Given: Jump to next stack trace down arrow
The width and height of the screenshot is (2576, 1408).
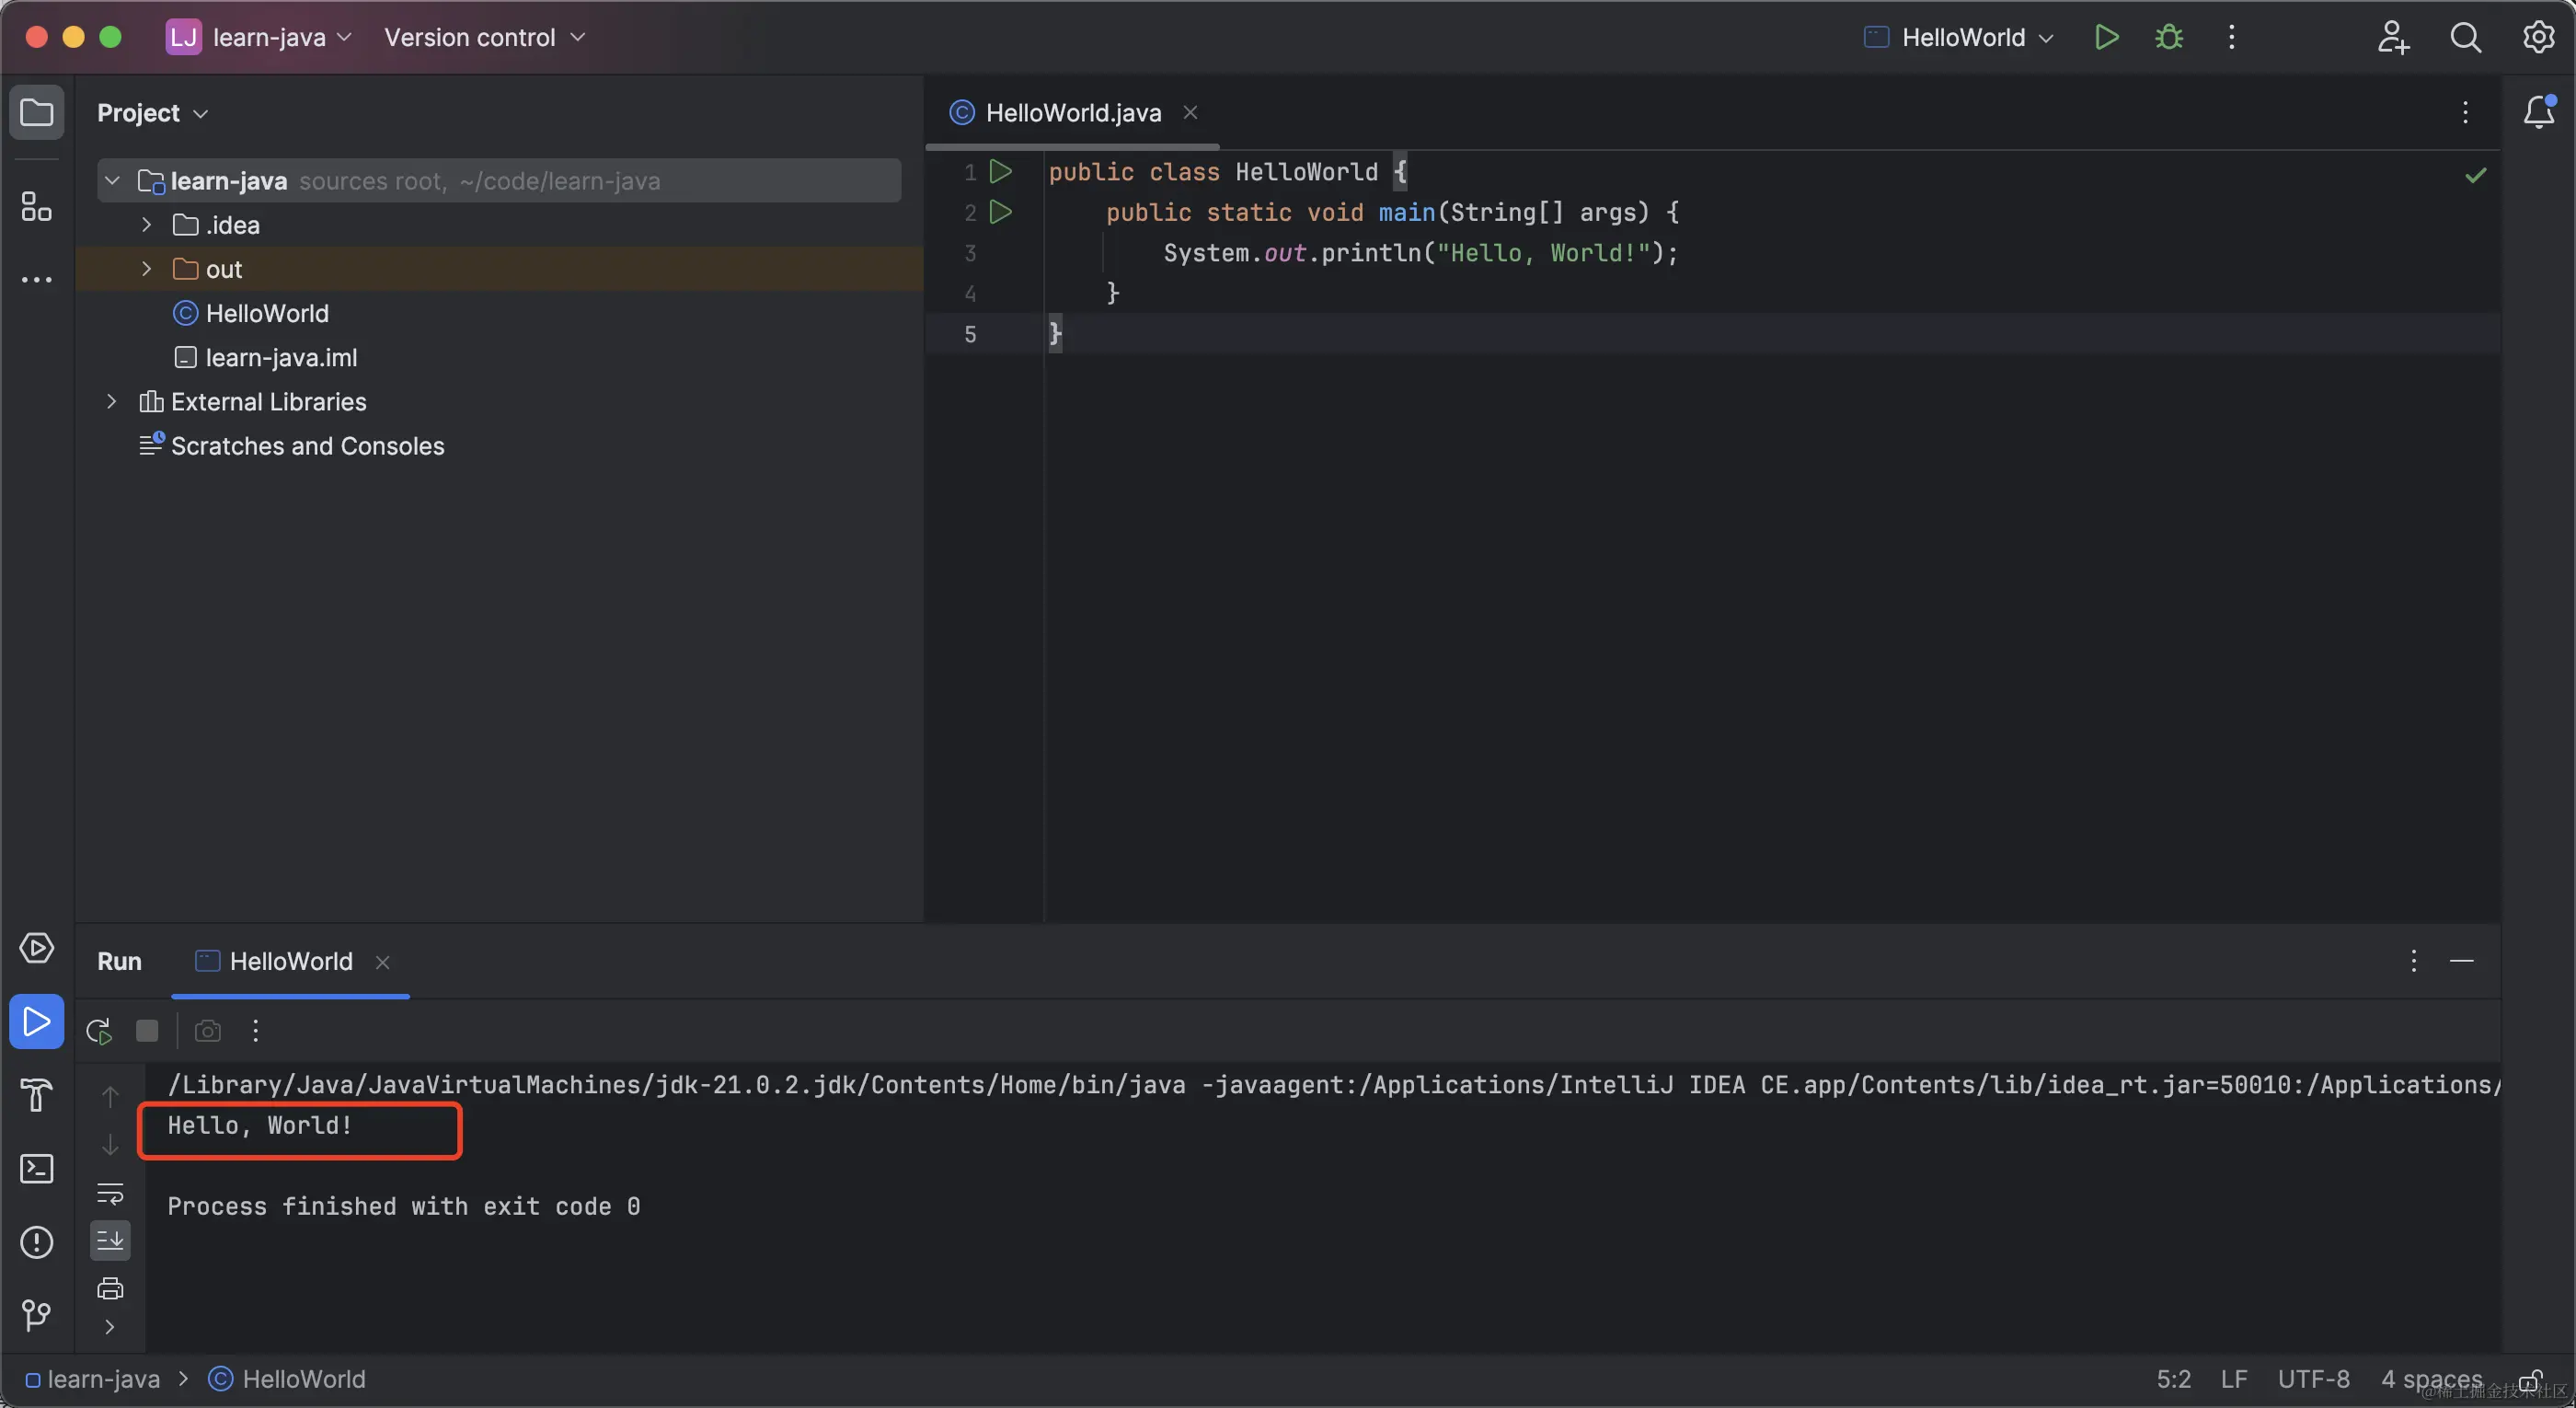Looking at the screenshot, I should [x=110, y=1144].
